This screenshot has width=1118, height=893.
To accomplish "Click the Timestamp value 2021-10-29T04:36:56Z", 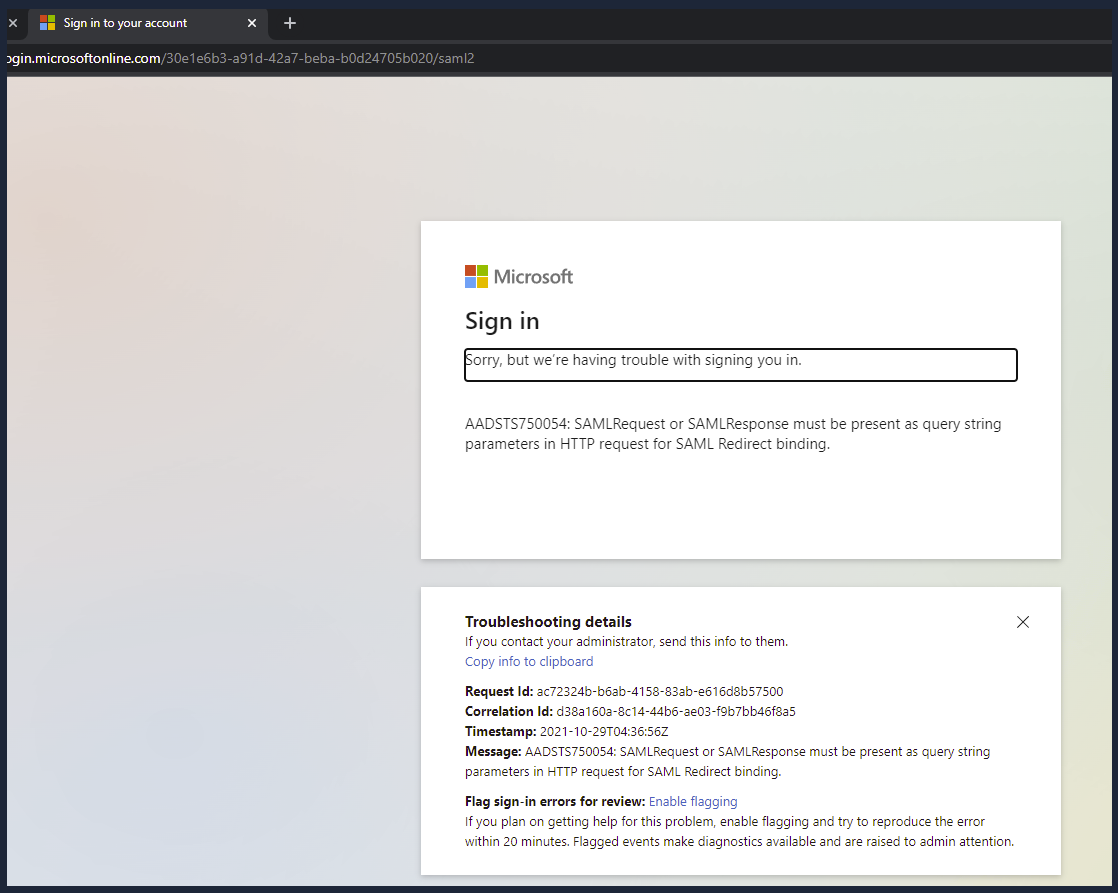I will tap(604, 731).
